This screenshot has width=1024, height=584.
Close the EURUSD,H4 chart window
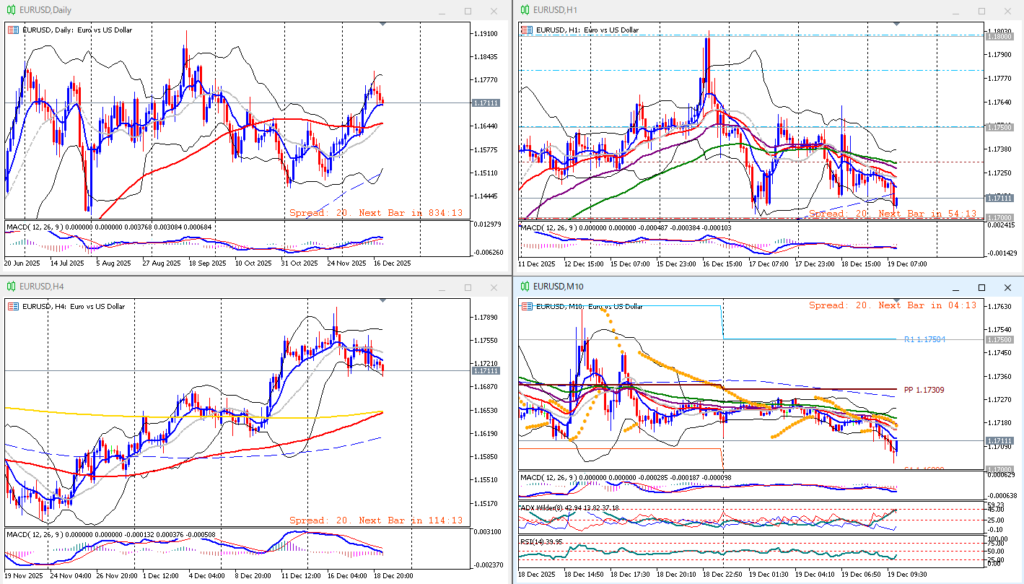pos(493,287)
